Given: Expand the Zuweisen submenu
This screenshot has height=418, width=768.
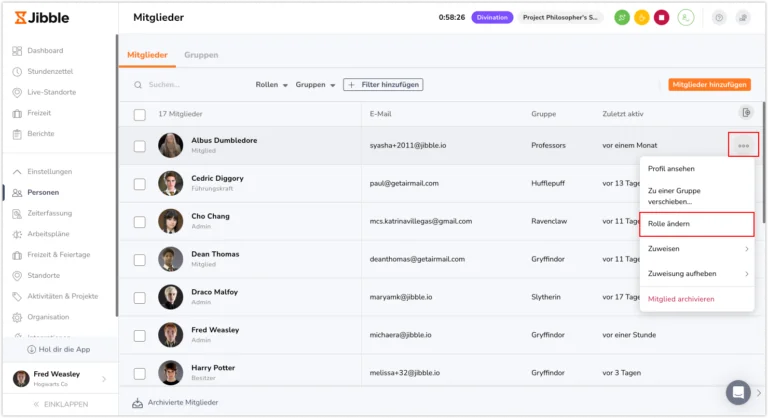Looking at the screenshot, I should coord(697,248).
